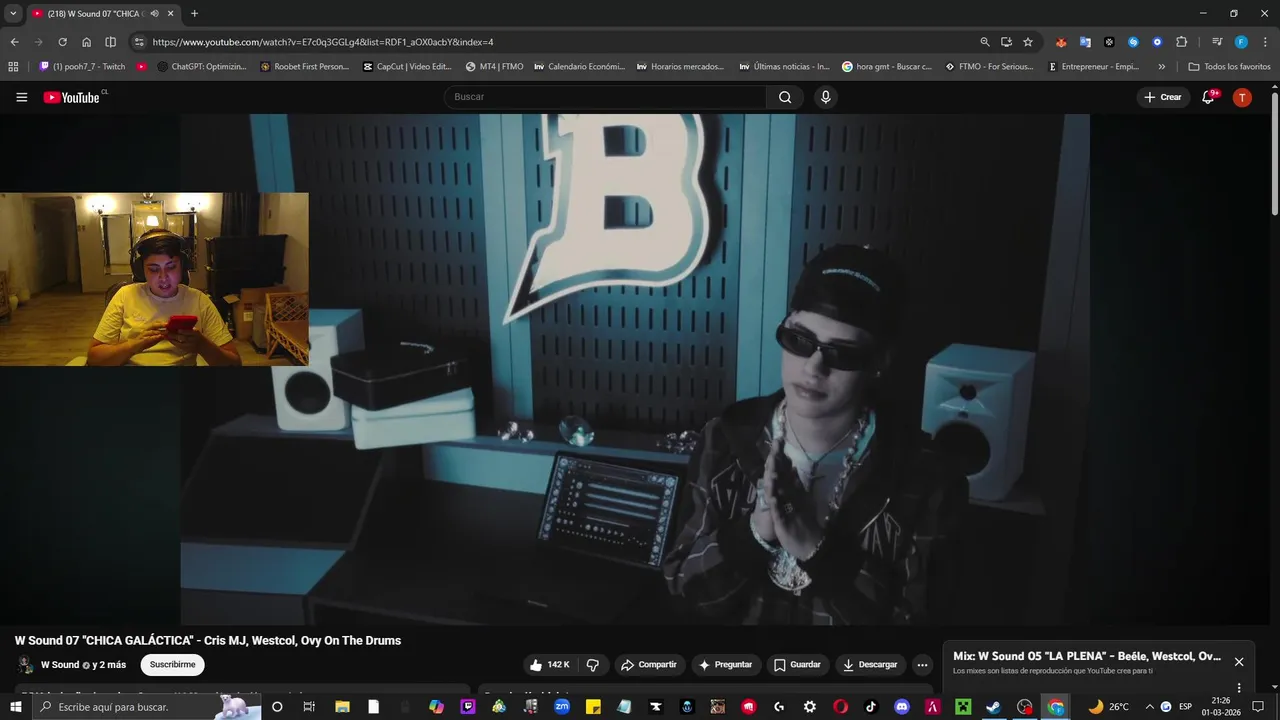Click the Suscribirme button
1280x720 pixels.
point(172,665)
